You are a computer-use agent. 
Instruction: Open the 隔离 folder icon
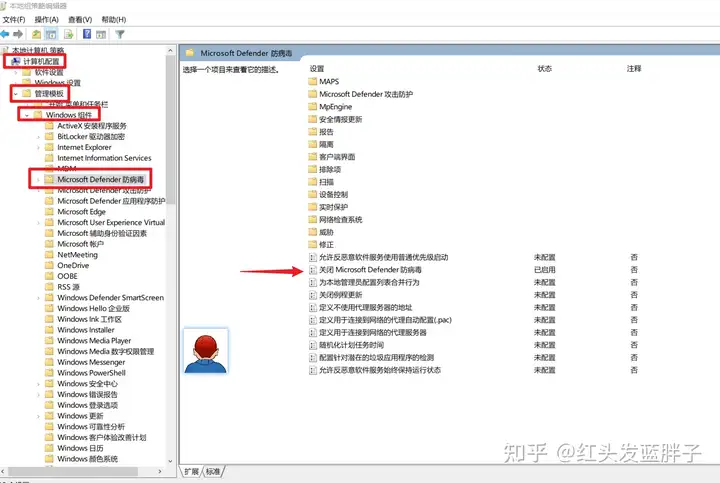point(313,144)
